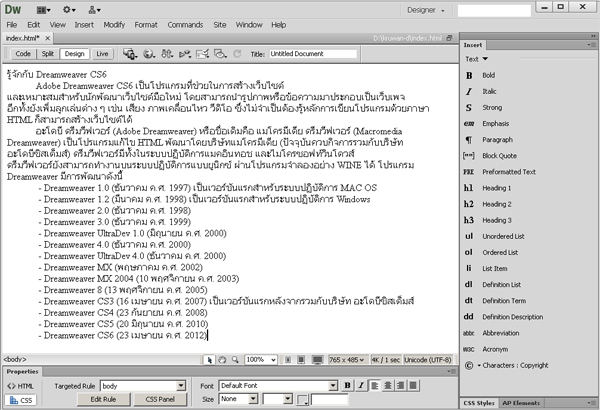This screenshot has width=600, height=410.
Task: Open the CSS Styles tab
Action: [479, 403]
